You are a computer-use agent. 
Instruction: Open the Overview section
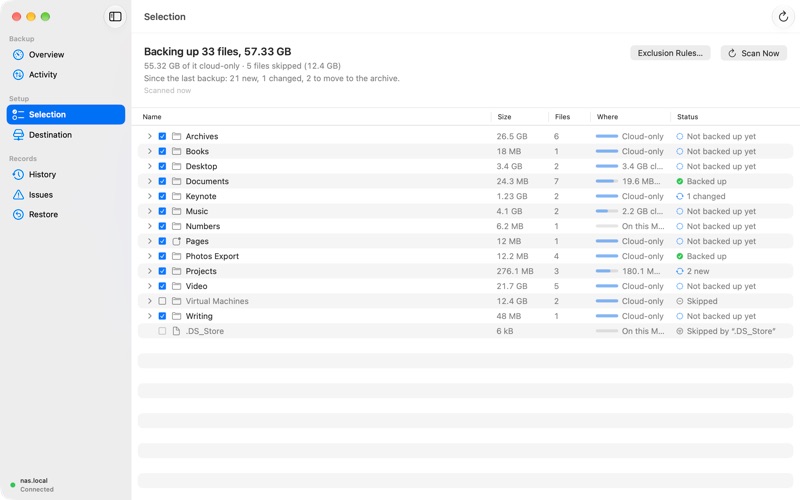coord(66,55)
